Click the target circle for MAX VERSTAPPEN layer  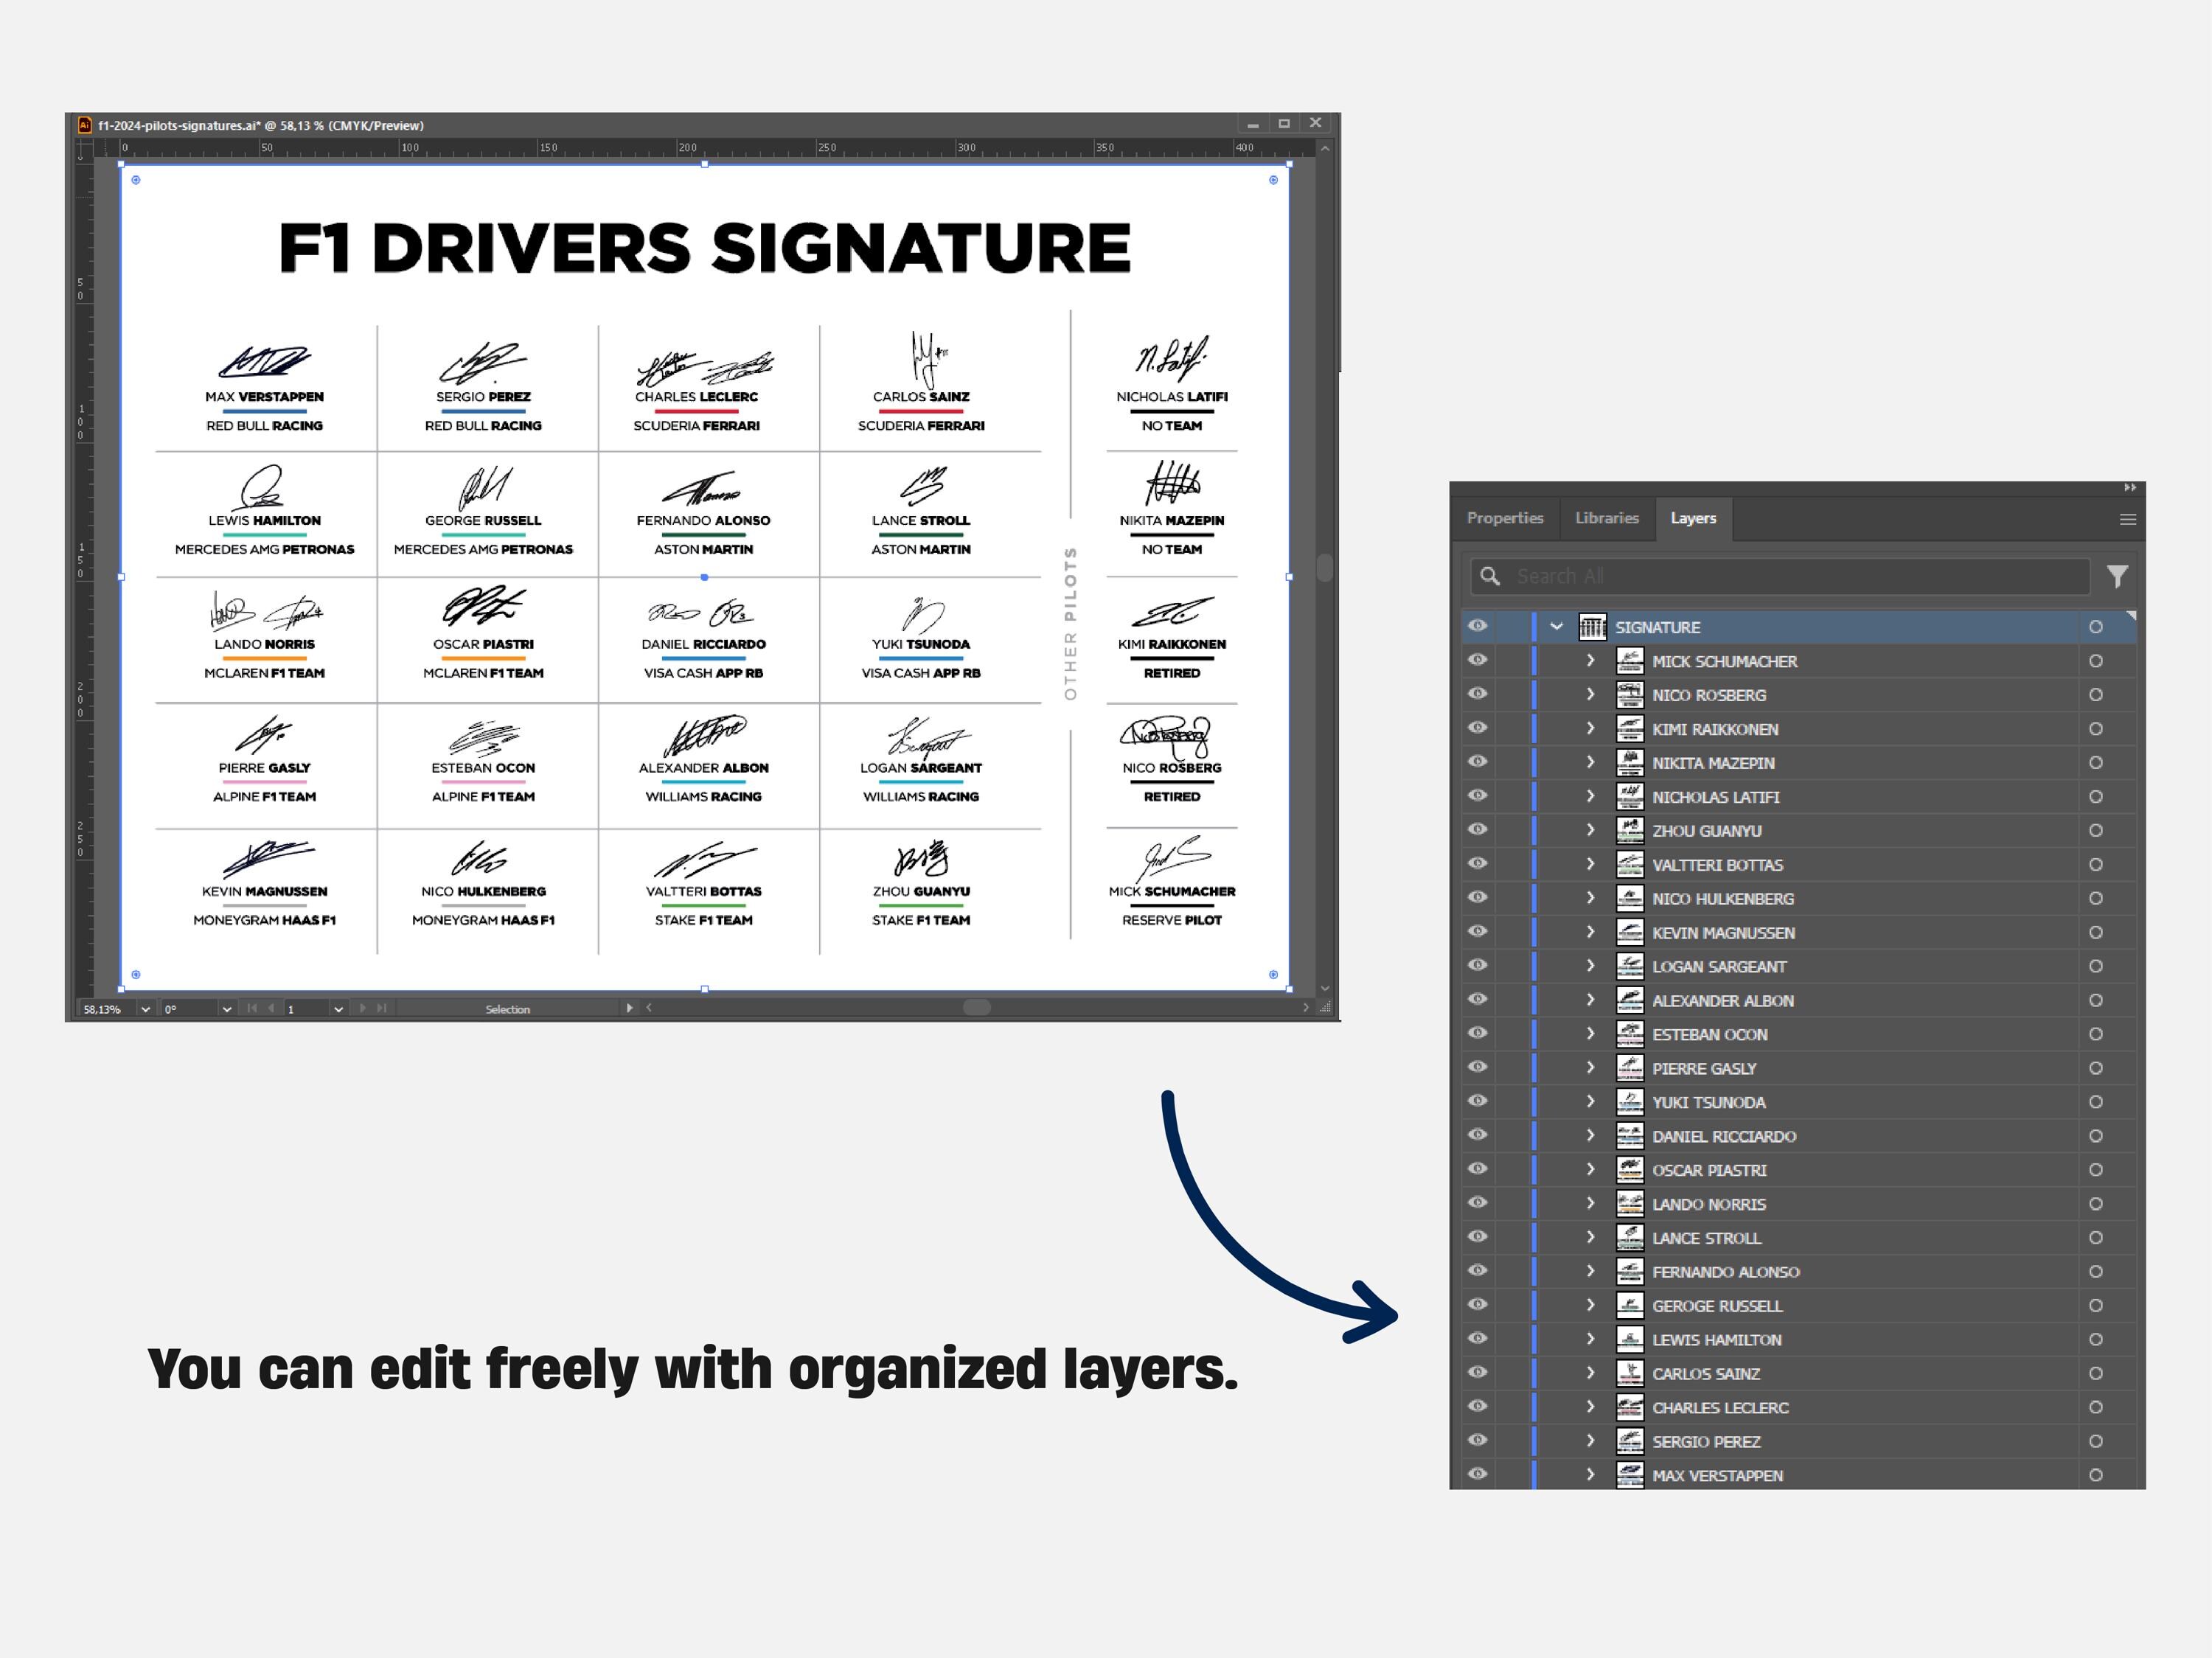coord(2097,1475)
